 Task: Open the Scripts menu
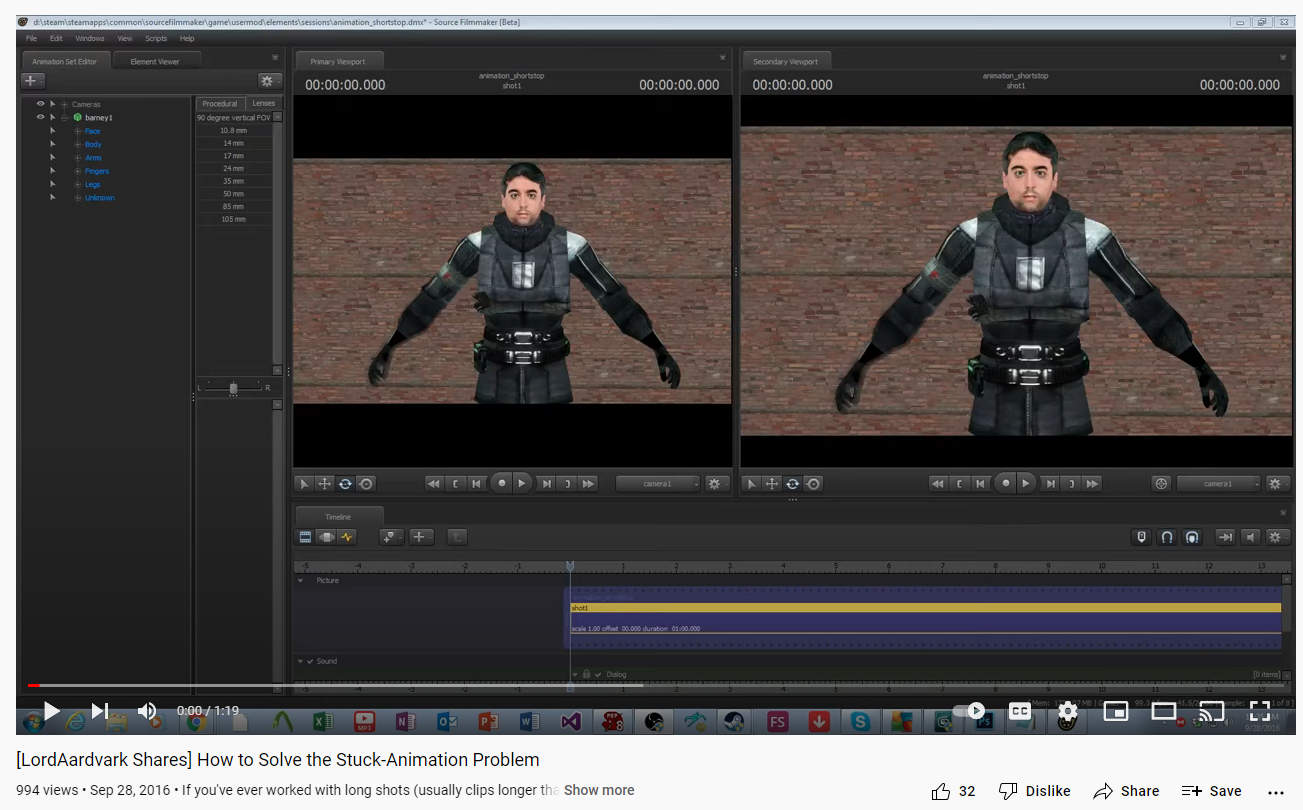(x=156, y=38)
